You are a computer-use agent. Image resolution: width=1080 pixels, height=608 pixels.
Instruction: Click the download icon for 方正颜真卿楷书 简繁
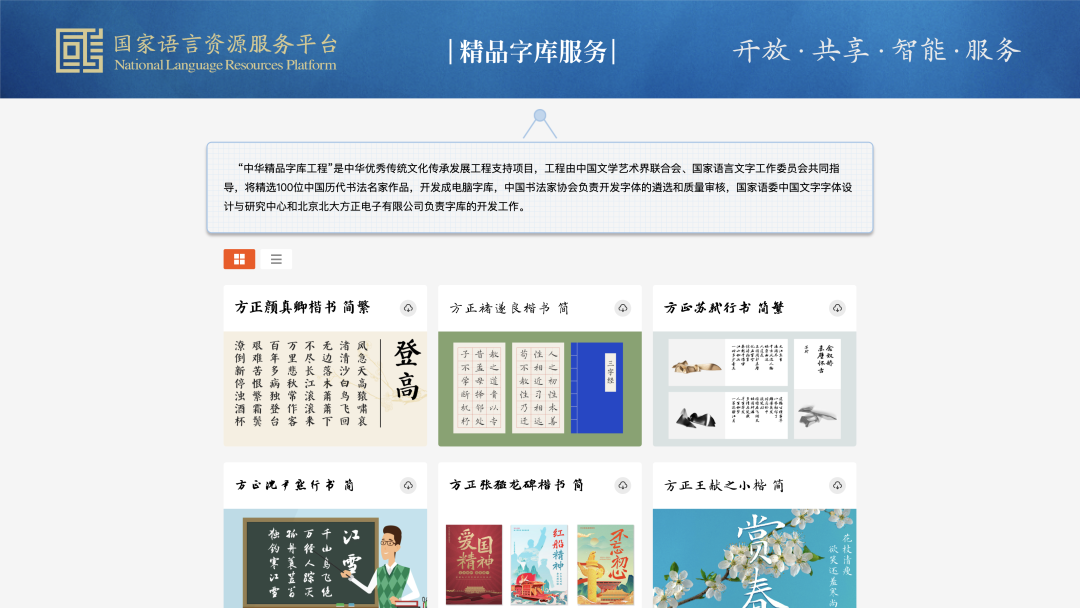pyautogui.click(x=408, y=308)
